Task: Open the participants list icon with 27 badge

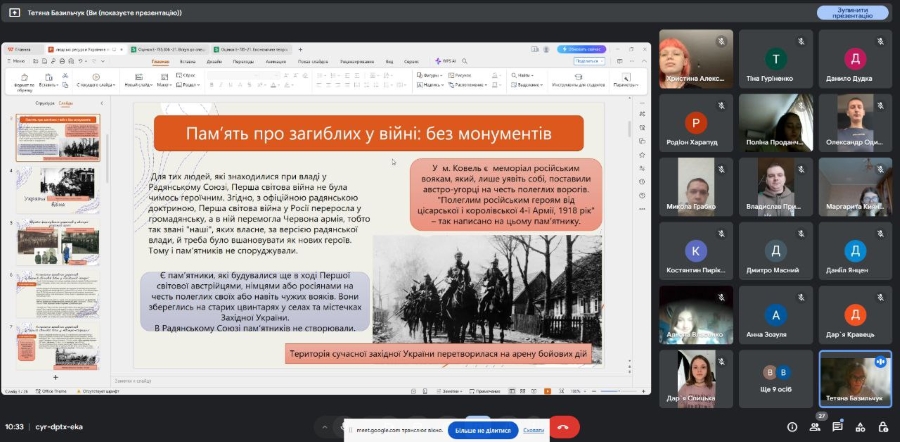Action: (x=815, y=427)
